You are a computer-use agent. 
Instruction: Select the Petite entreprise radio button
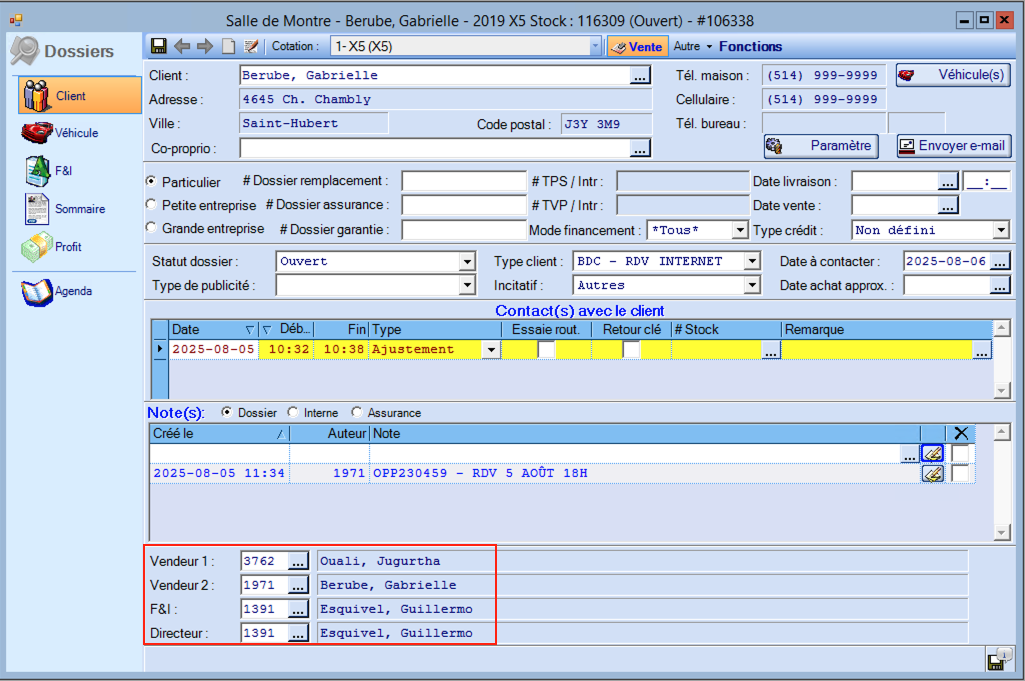(x=152, y=205)
